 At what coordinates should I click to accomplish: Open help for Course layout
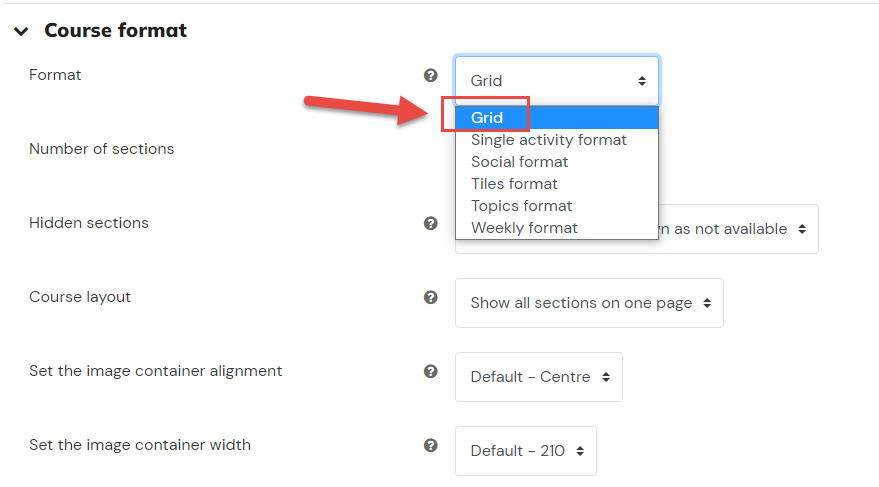point(431,297)
